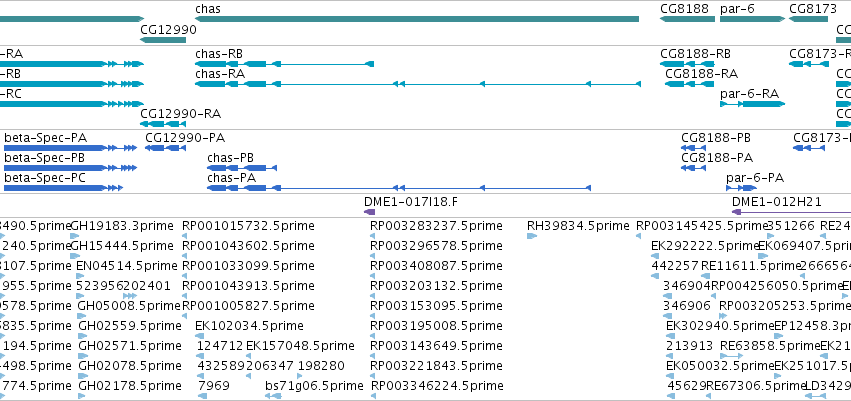
Task: Click the CG8173 gene bar
Action: [808, 19]
